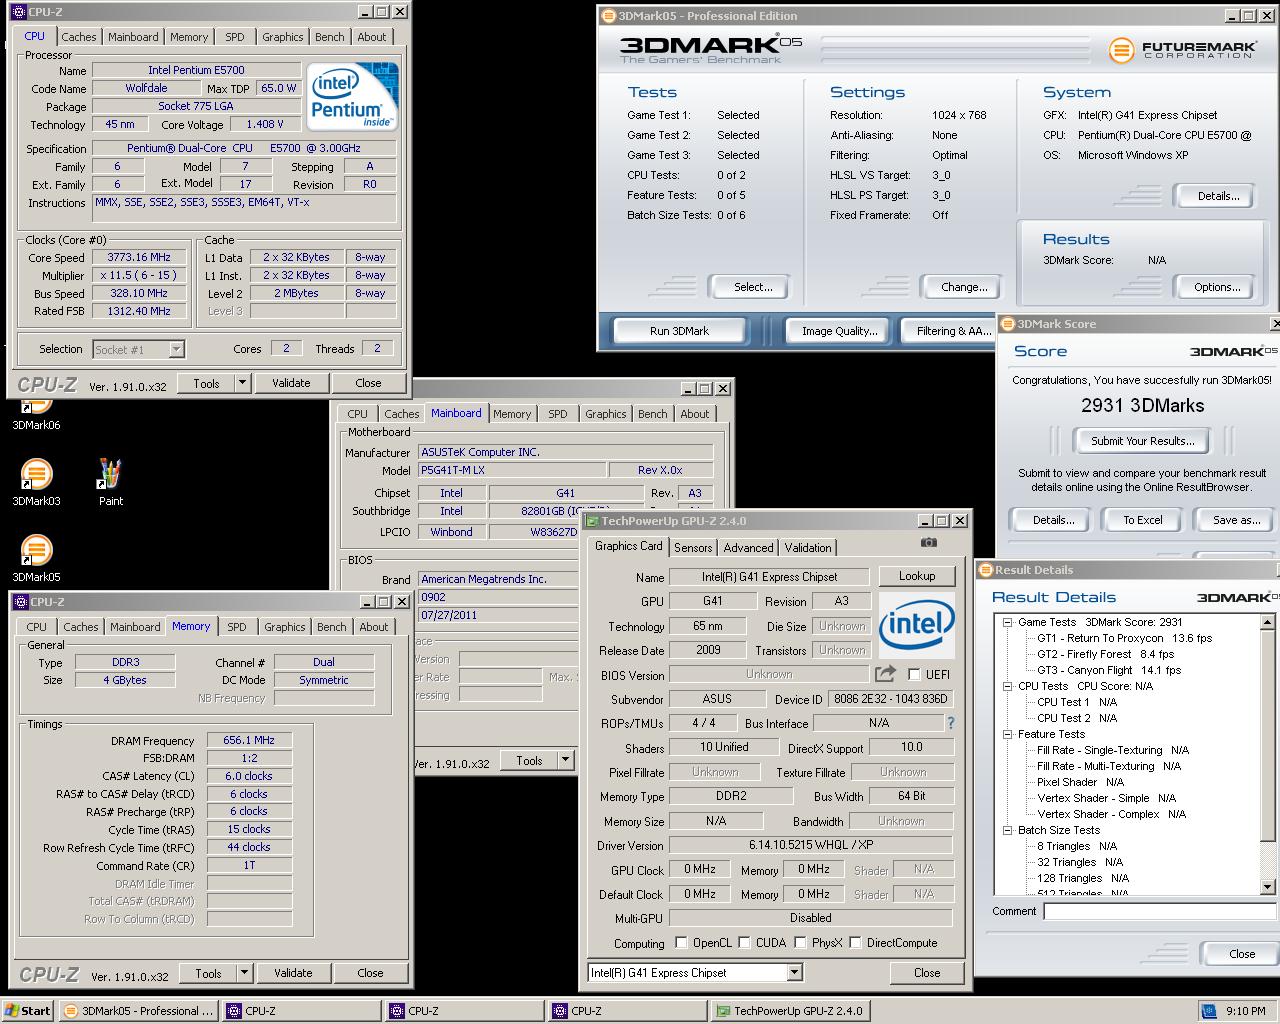Switch to Sensors tab in GPU-Z
Screen dimensions: 1280x1024
click(x=693, y=548)
